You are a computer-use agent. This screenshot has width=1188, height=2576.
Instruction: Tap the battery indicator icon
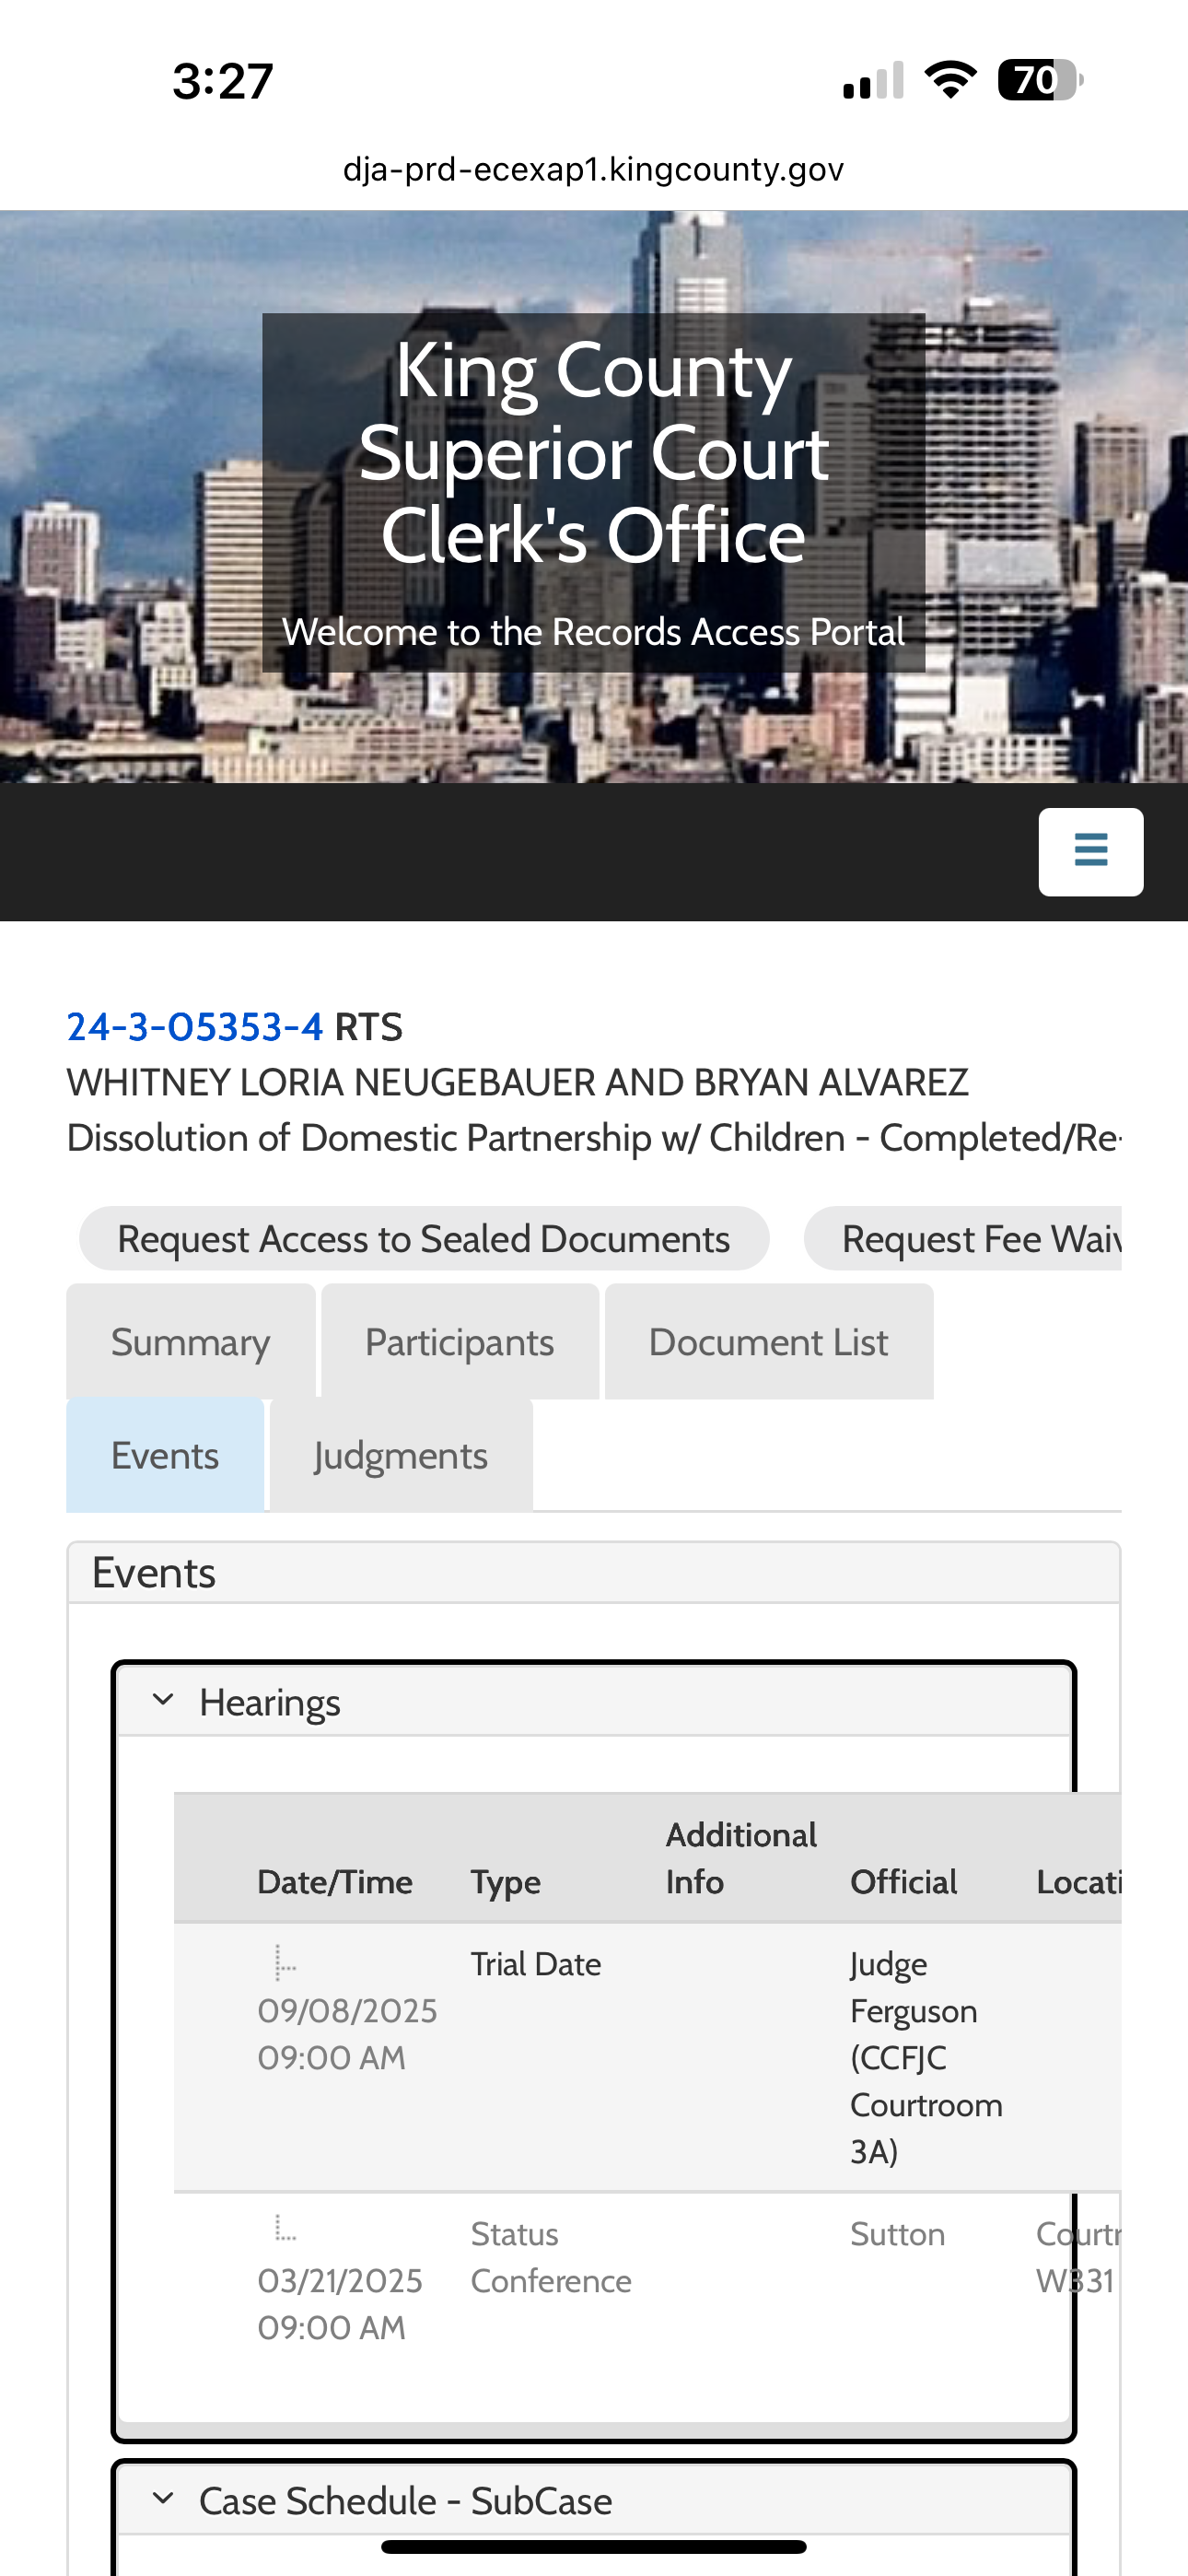point(1040,79)
